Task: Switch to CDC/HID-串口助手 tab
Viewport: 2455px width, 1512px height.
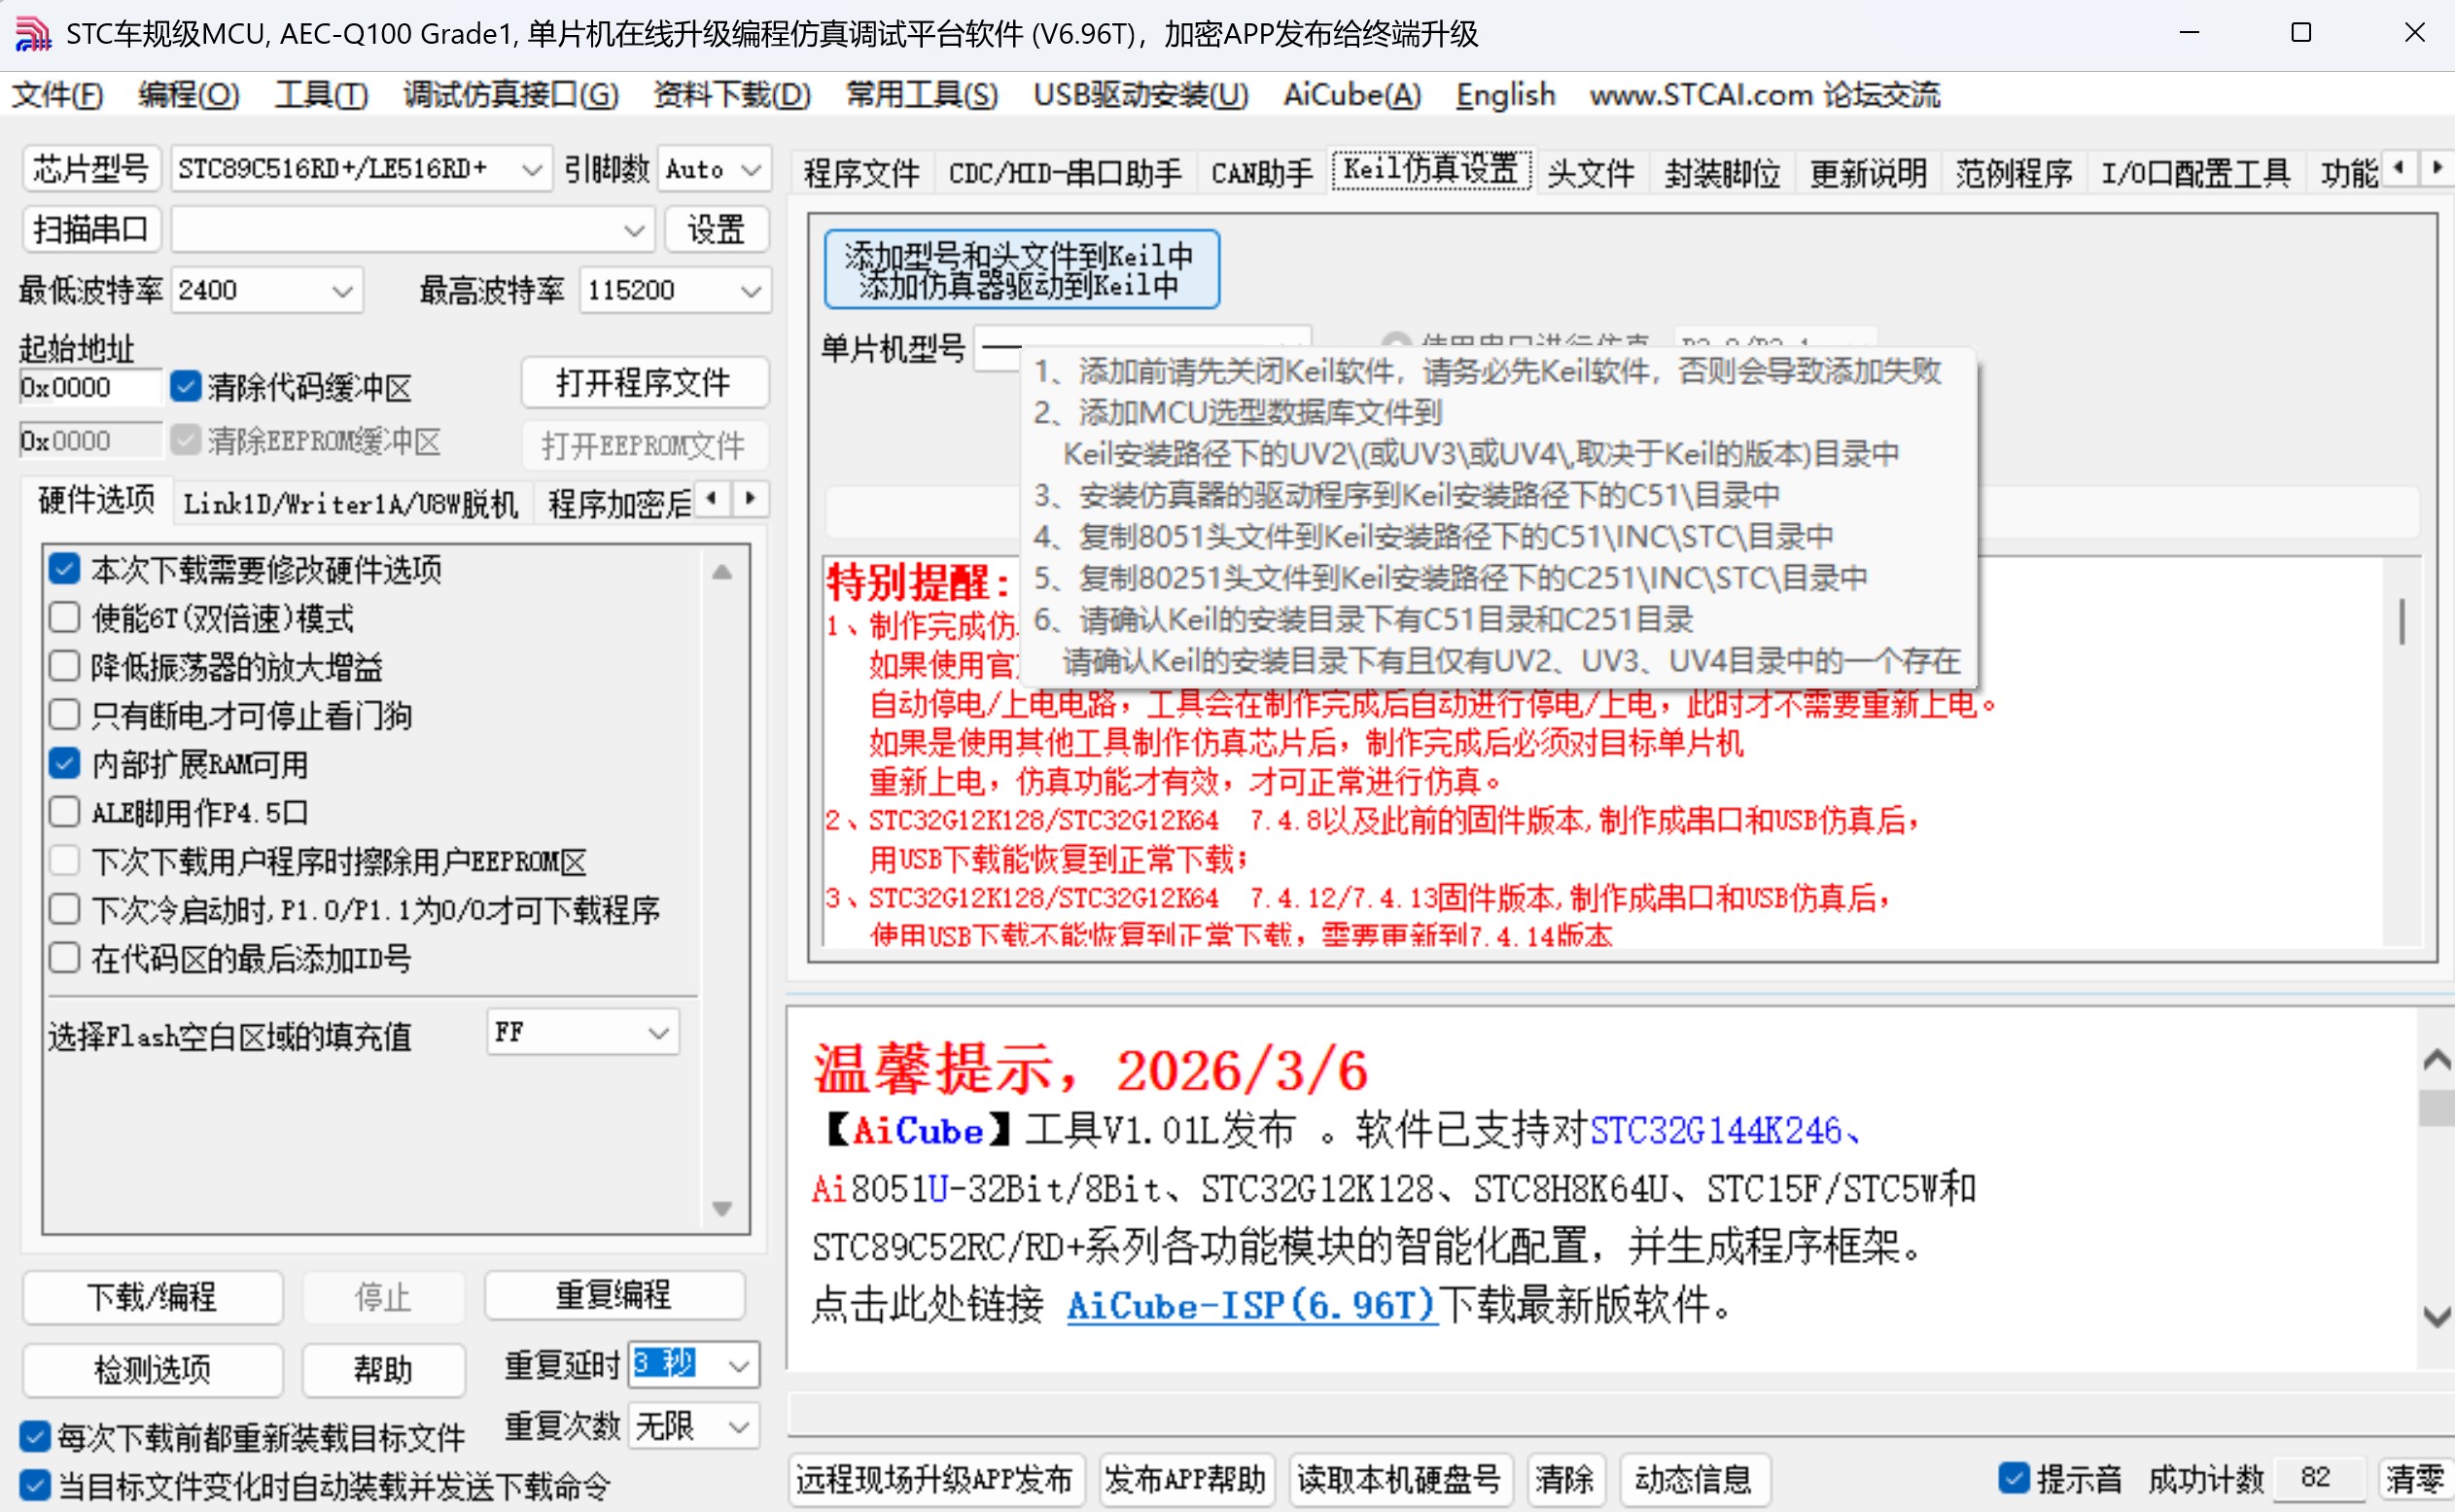Action: (1065, 173)
